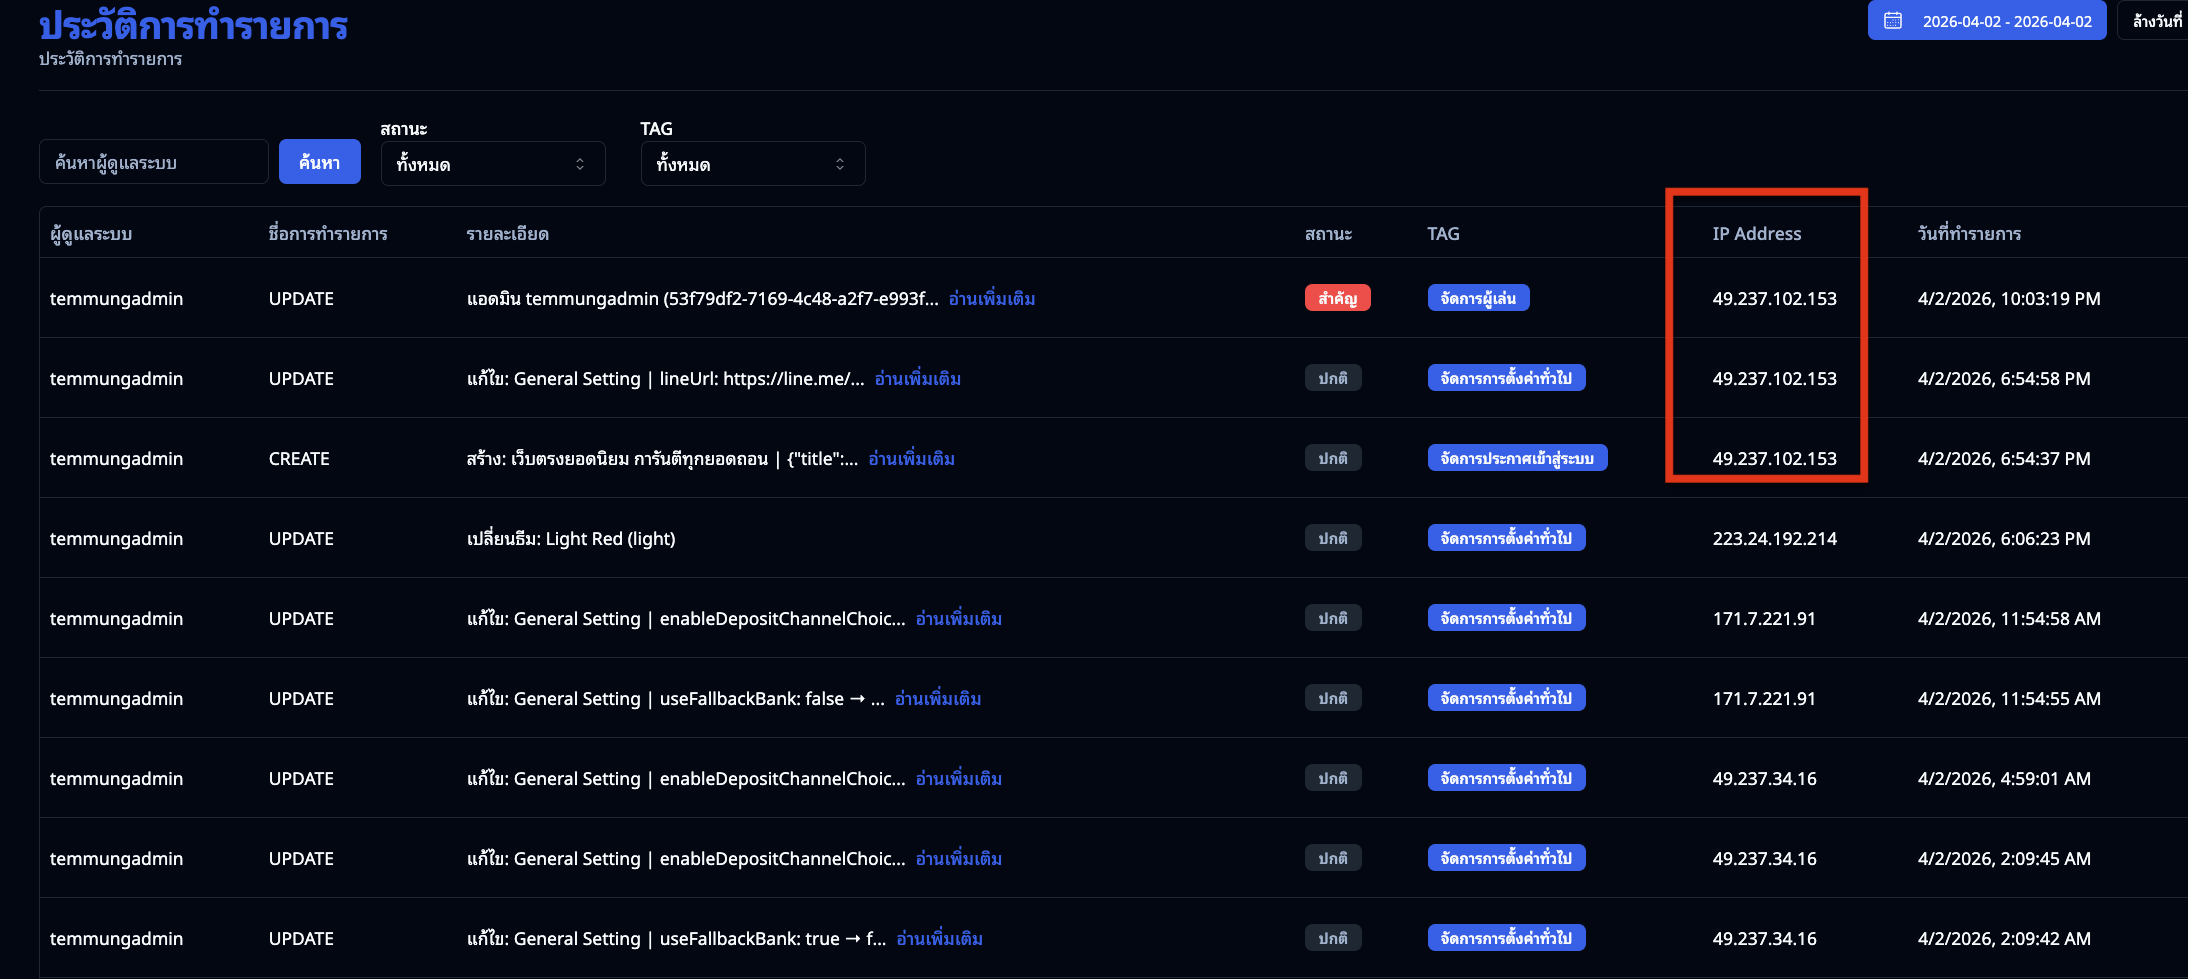
Task: Click the ค้นหาผู้ดูแลระบบ search input field
Action: coord(153,161)
